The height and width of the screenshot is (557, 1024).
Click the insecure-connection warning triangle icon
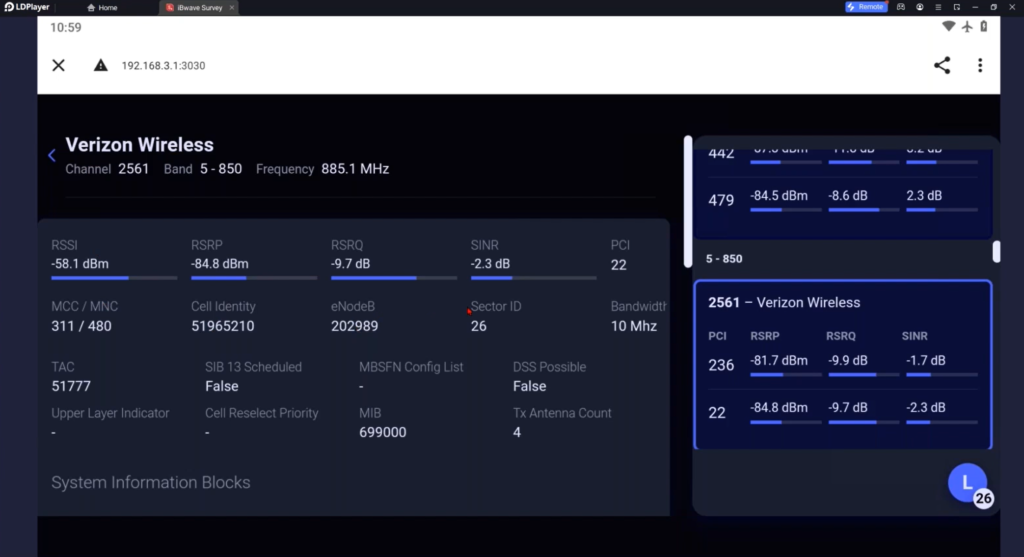coord(100,65)
